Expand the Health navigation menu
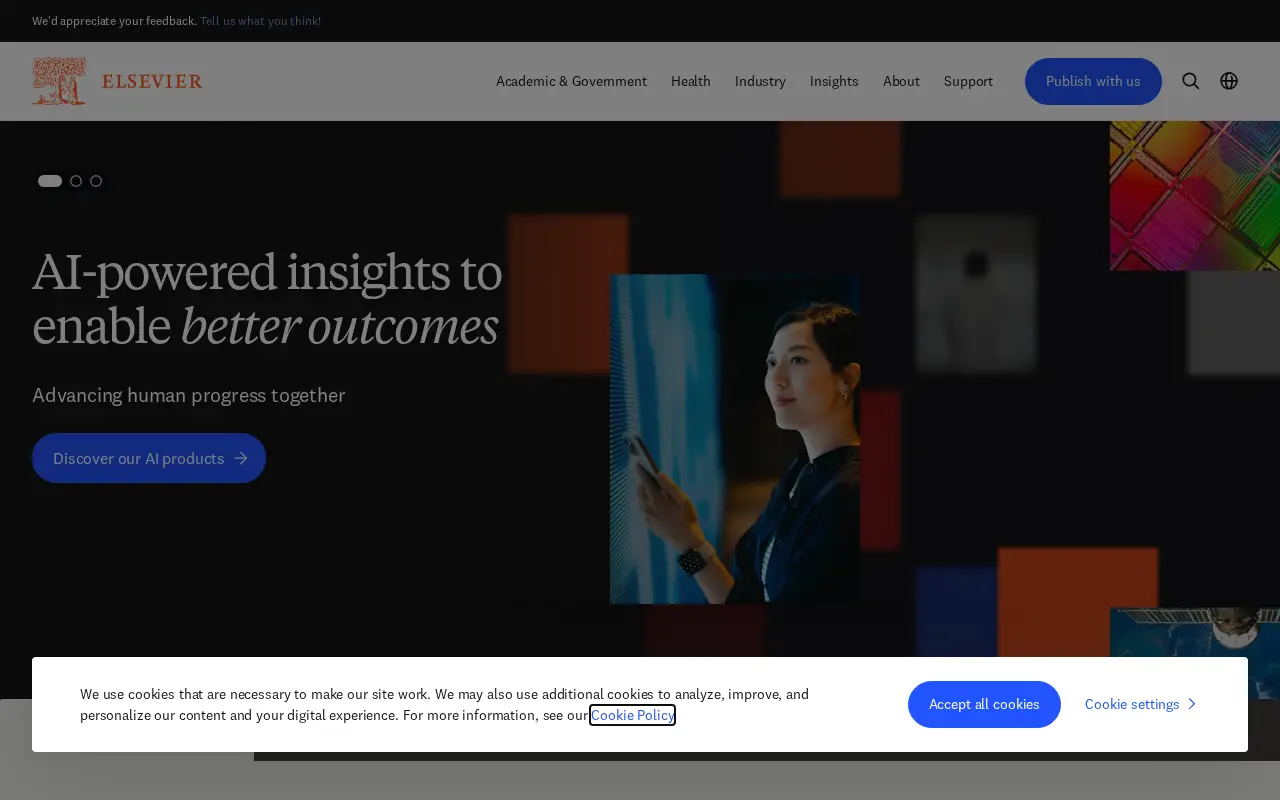This screenshot has height=800, width=1280. (x=691, y=81)
